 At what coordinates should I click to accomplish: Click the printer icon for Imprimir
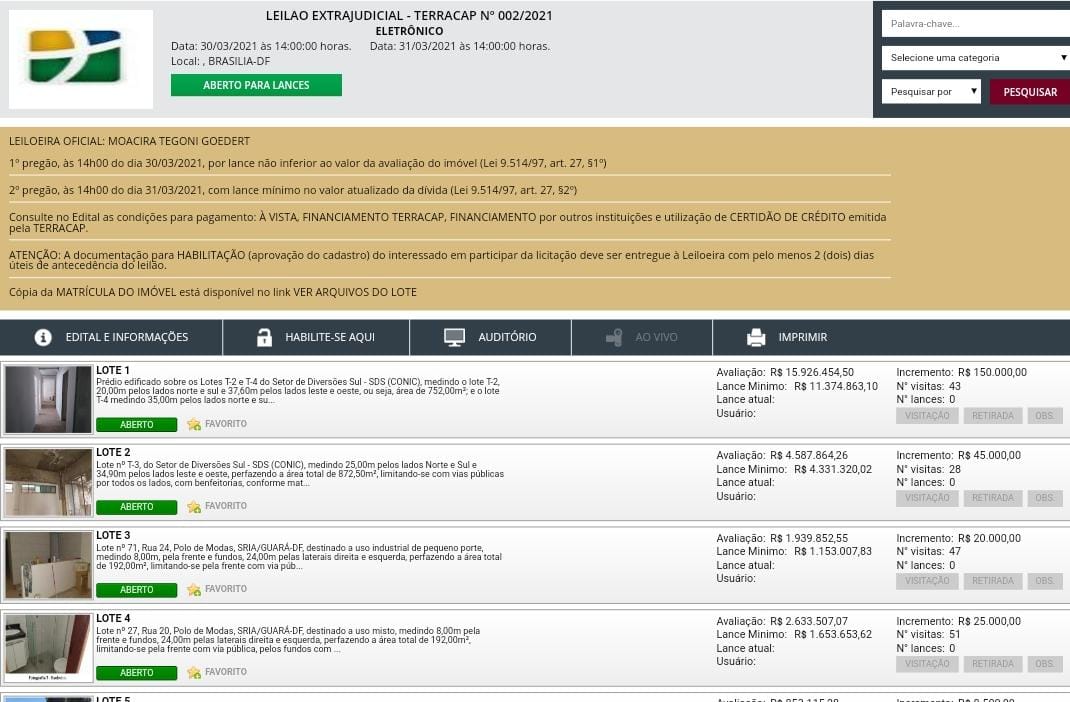pos(756,337)
